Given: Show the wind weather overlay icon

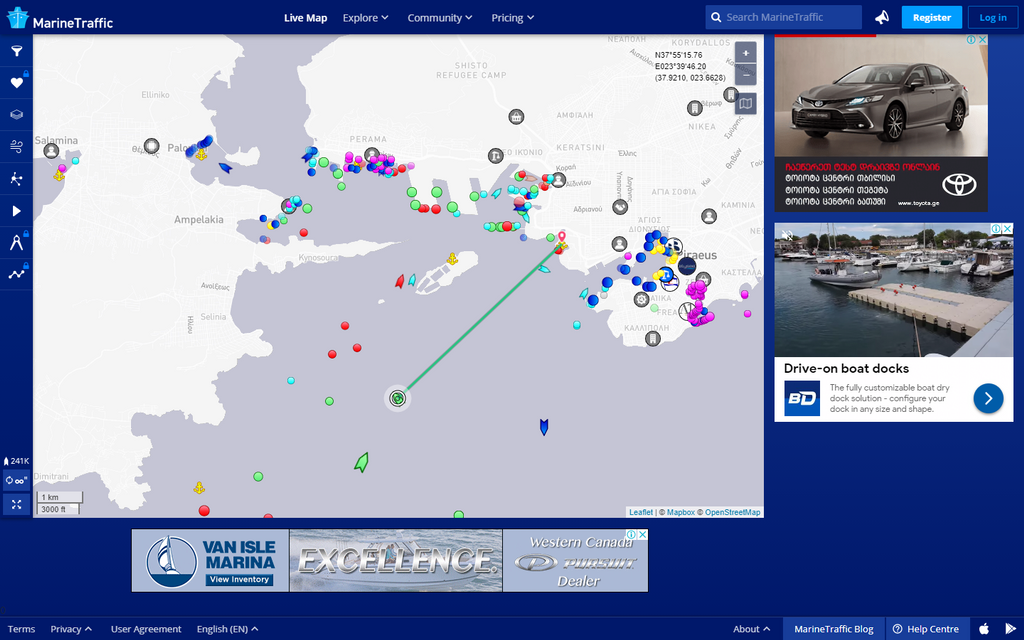Looking at the screenshot, I should (16, 146).
